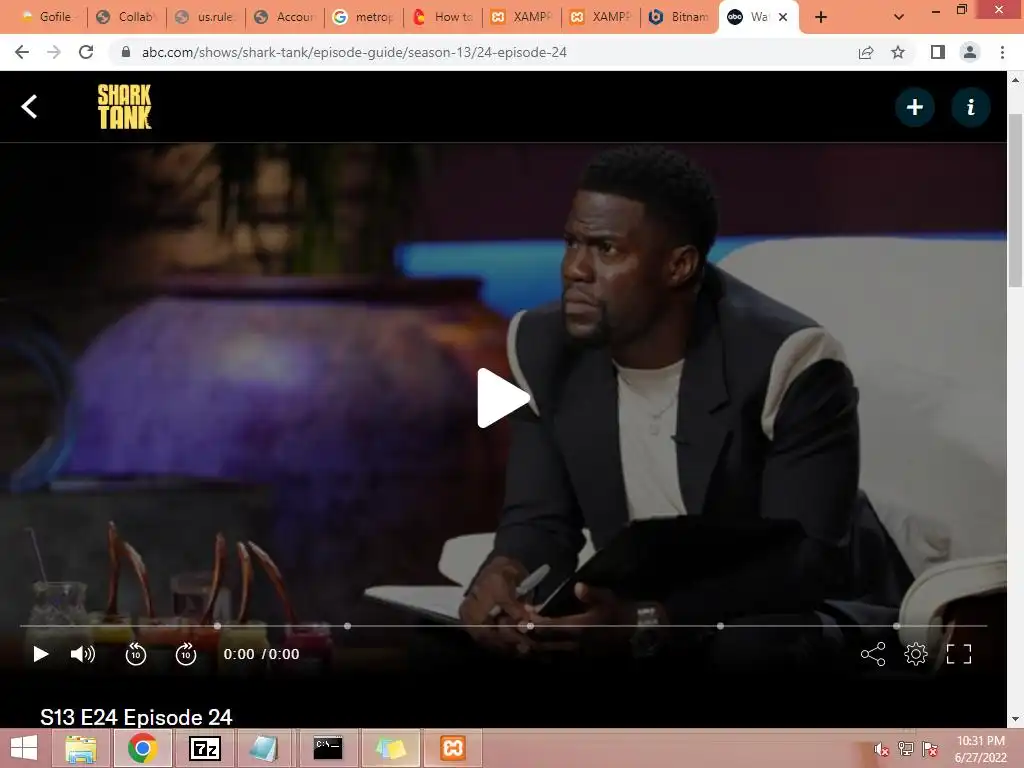Switch to the How to tab
Screen dimensions: 1024x768
coord(443,17)
